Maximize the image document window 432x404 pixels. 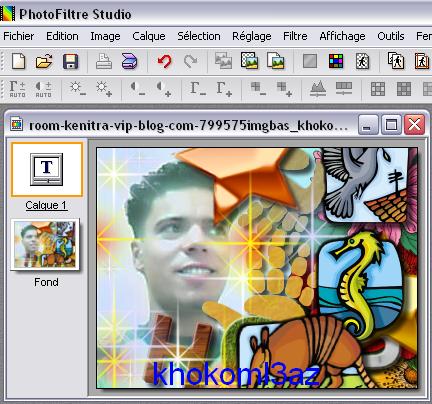tap(391, 125)
